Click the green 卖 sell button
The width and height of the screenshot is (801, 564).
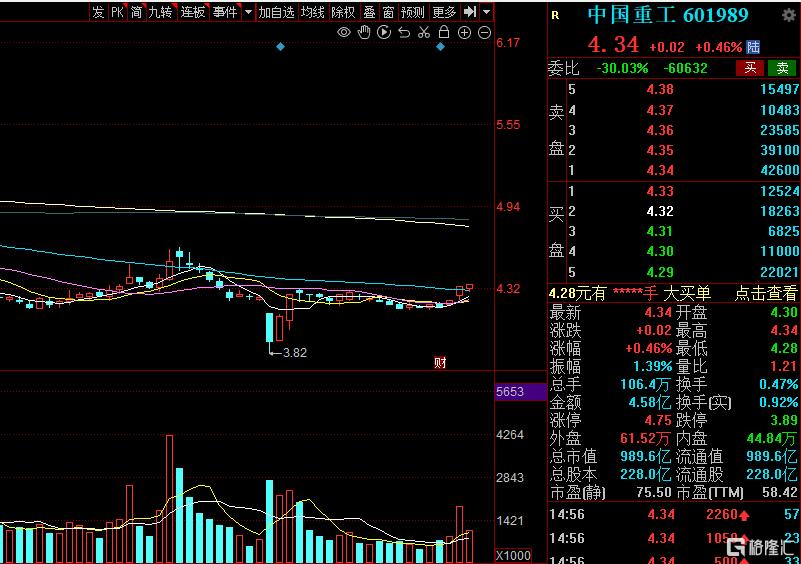click(x=782, y=68)
